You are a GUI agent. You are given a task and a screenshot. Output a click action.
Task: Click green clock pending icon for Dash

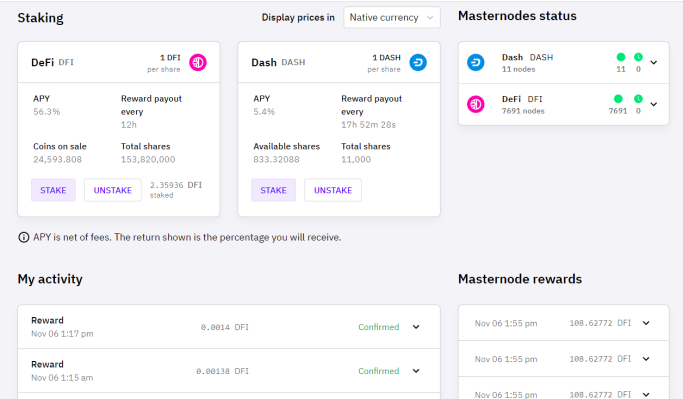[638, 57]
